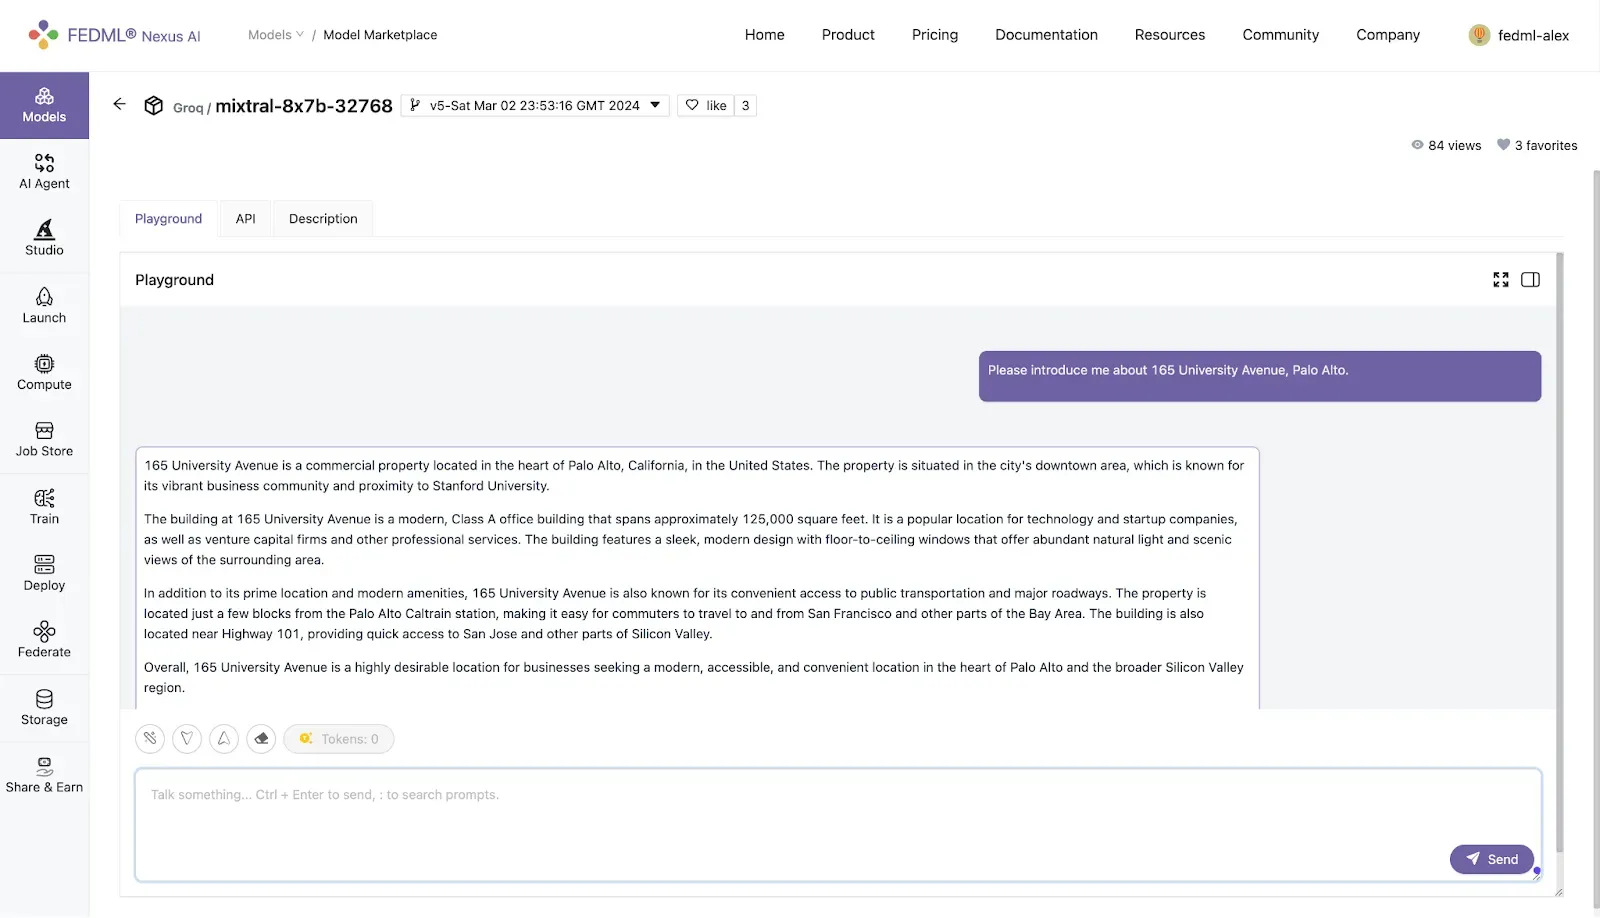The height and width of the screenshot is (918, 1600).
Task: Open the Resources menu
Action: [x=1170, y=35]
